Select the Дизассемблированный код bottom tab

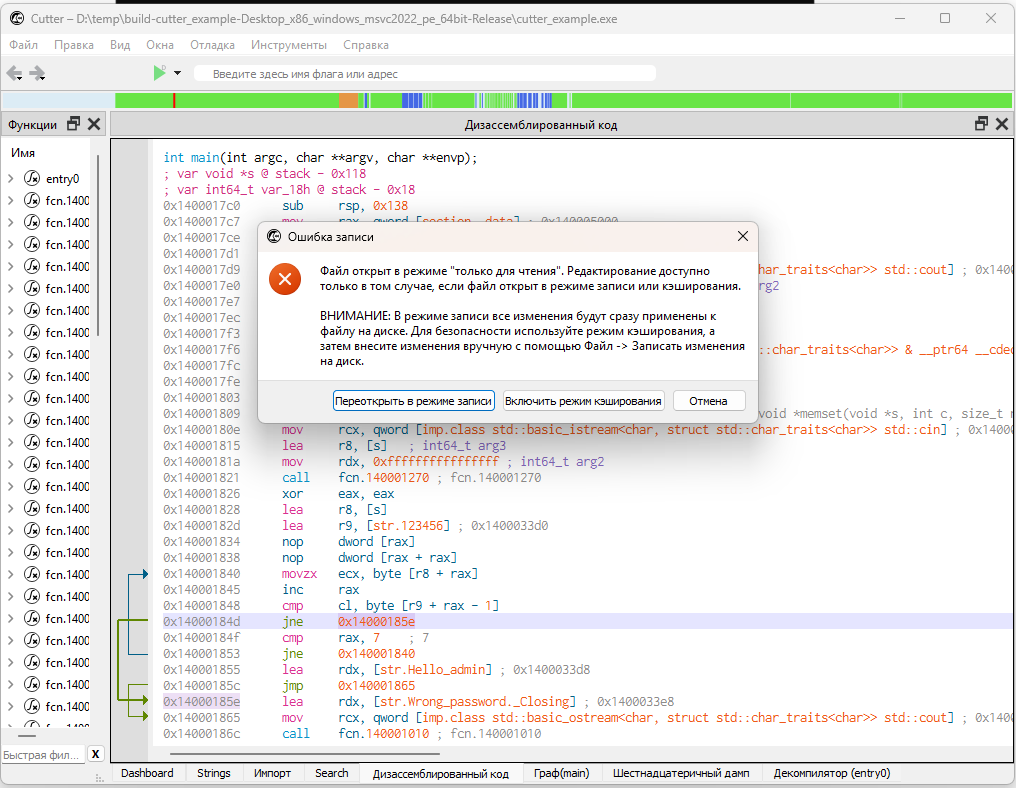pos(441,774)
